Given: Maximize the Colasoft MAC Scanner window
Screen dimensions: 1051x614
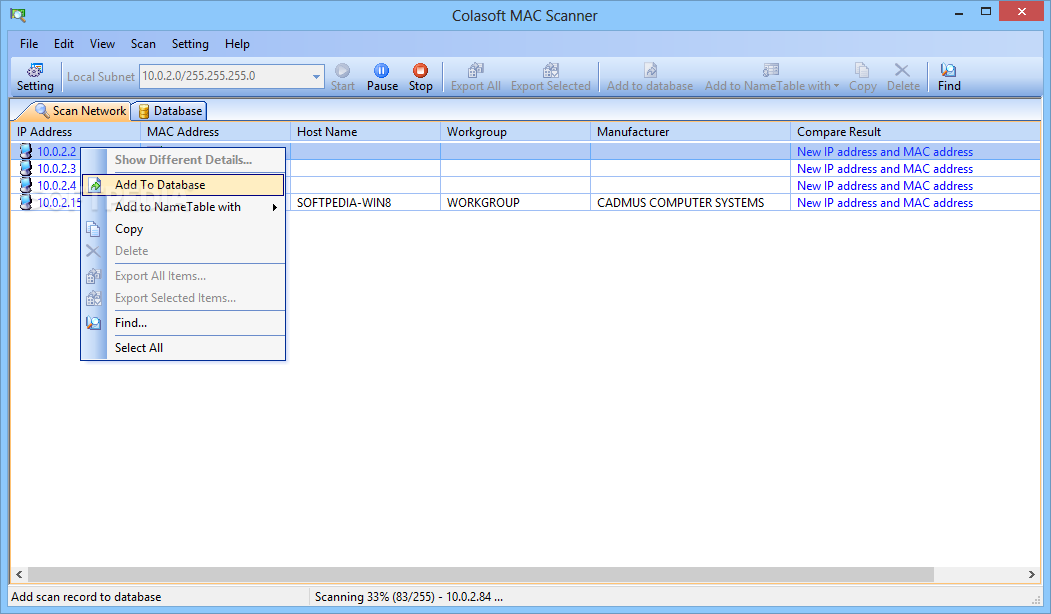Looking at the screenshot, I should (x=986, y=11).
